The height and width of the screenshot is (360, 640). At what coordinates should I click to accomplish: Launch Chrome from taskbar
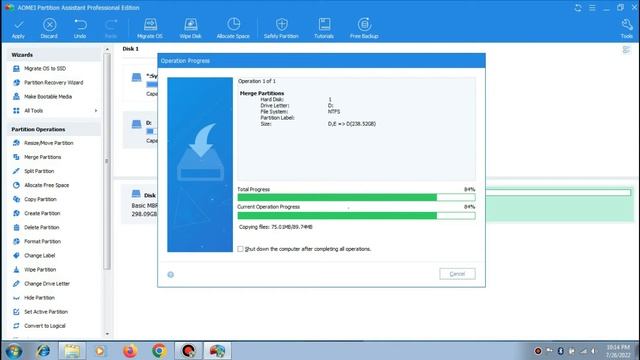point(159,351)
